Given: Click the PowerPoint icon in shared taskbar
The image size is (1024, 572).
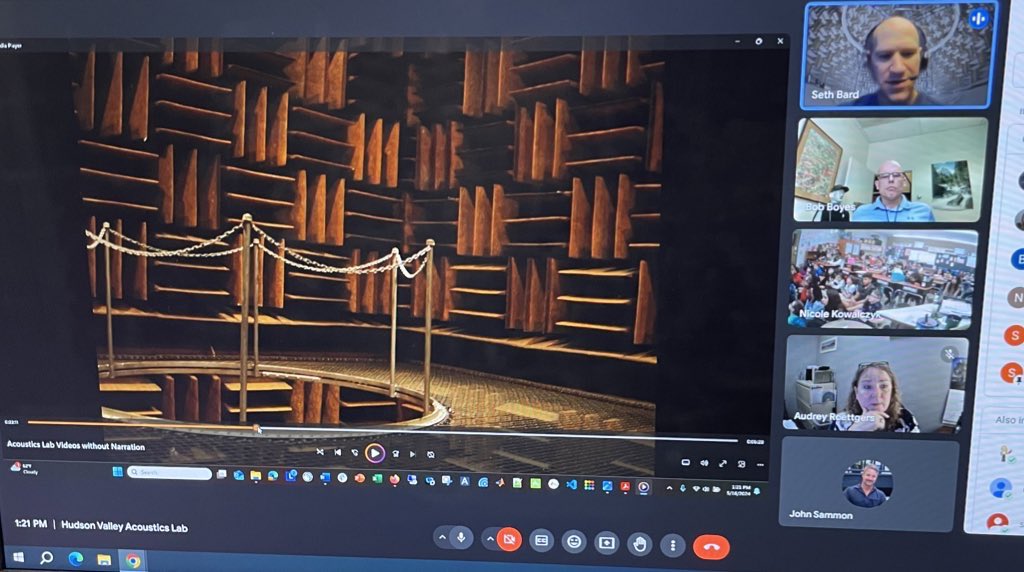Looking at the screenshot, I should click(359, 478).
